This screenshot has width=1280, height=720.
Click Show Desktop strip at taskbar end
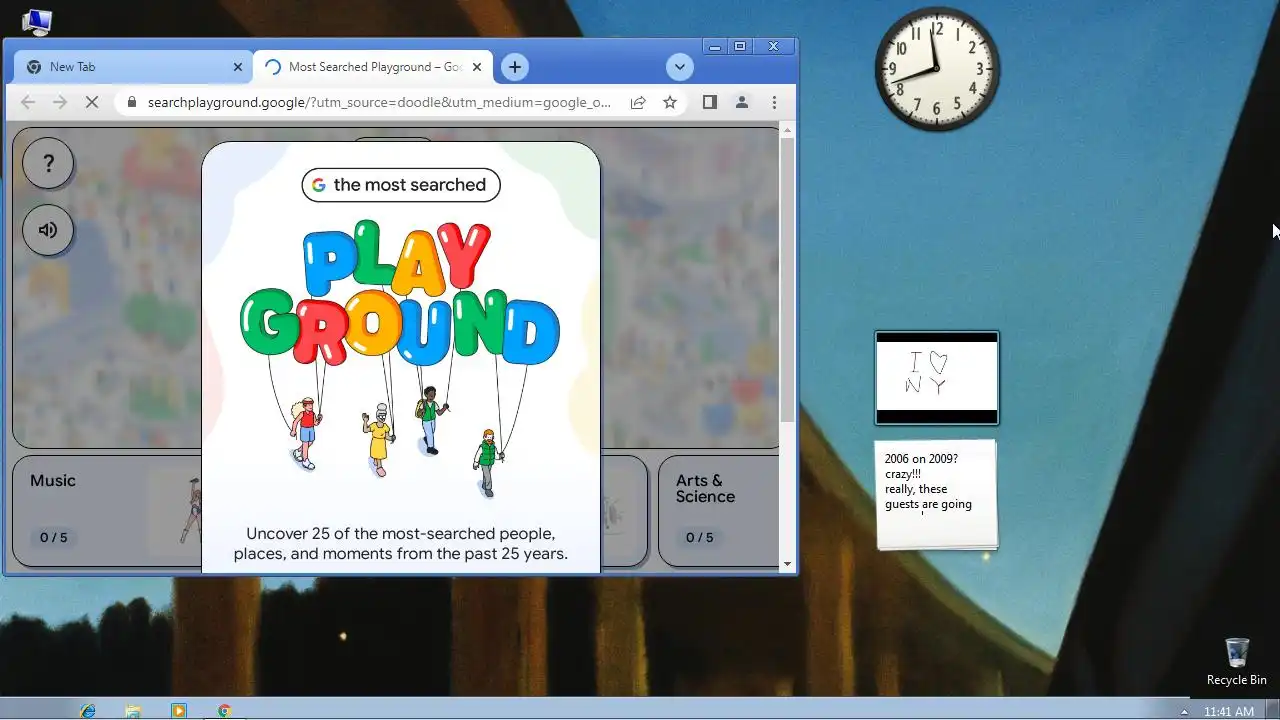(x=1273, y=710)
